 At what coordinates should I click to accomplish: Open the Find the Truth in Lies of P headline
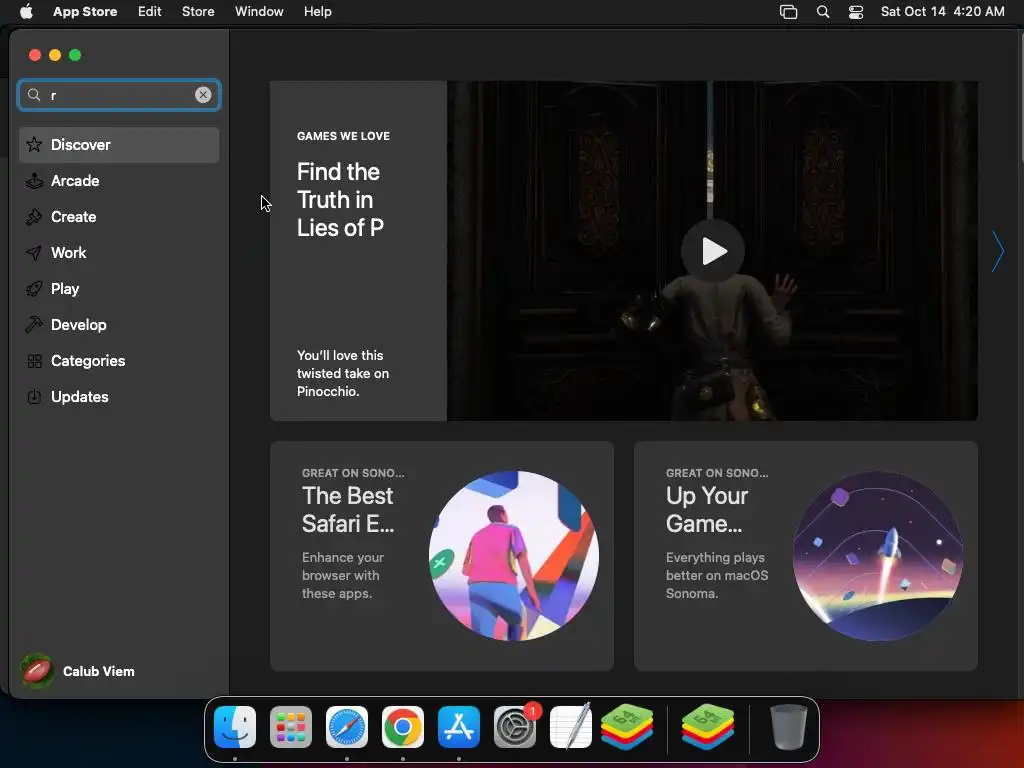point(340,200)
